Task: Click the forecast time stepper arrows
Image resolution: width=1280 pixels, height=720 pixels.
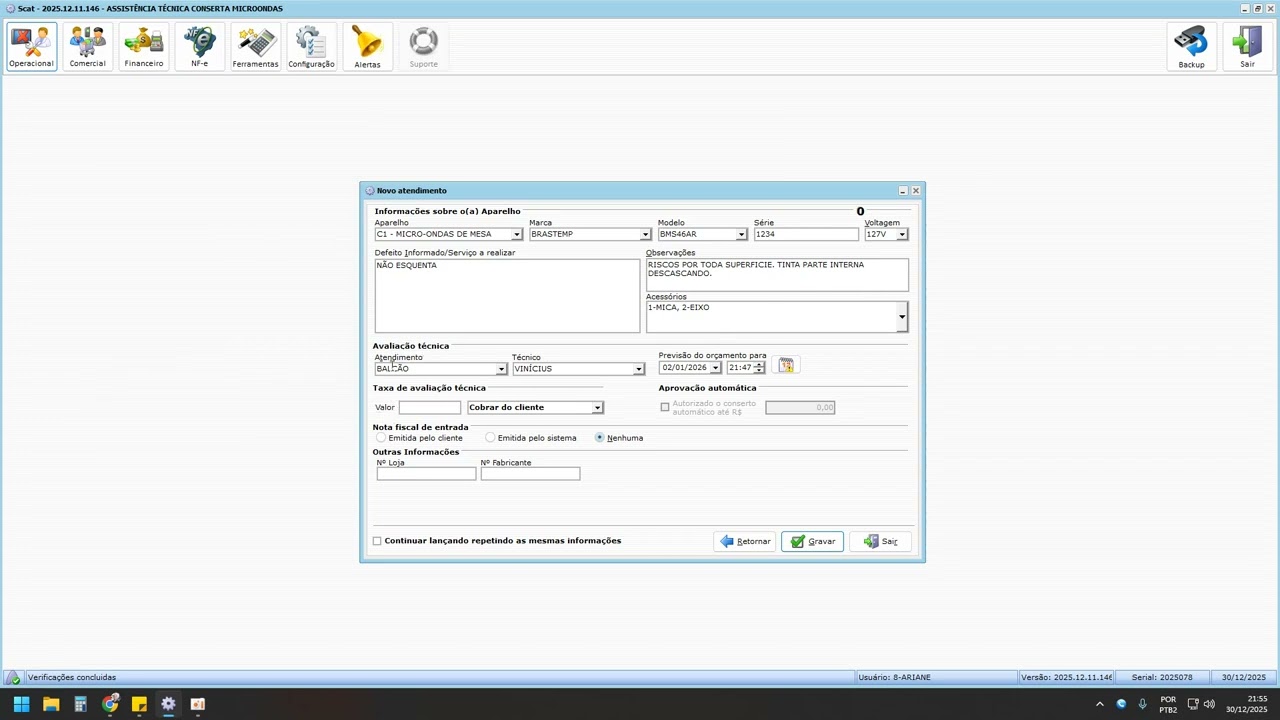Action: click(x=760, y=368)
